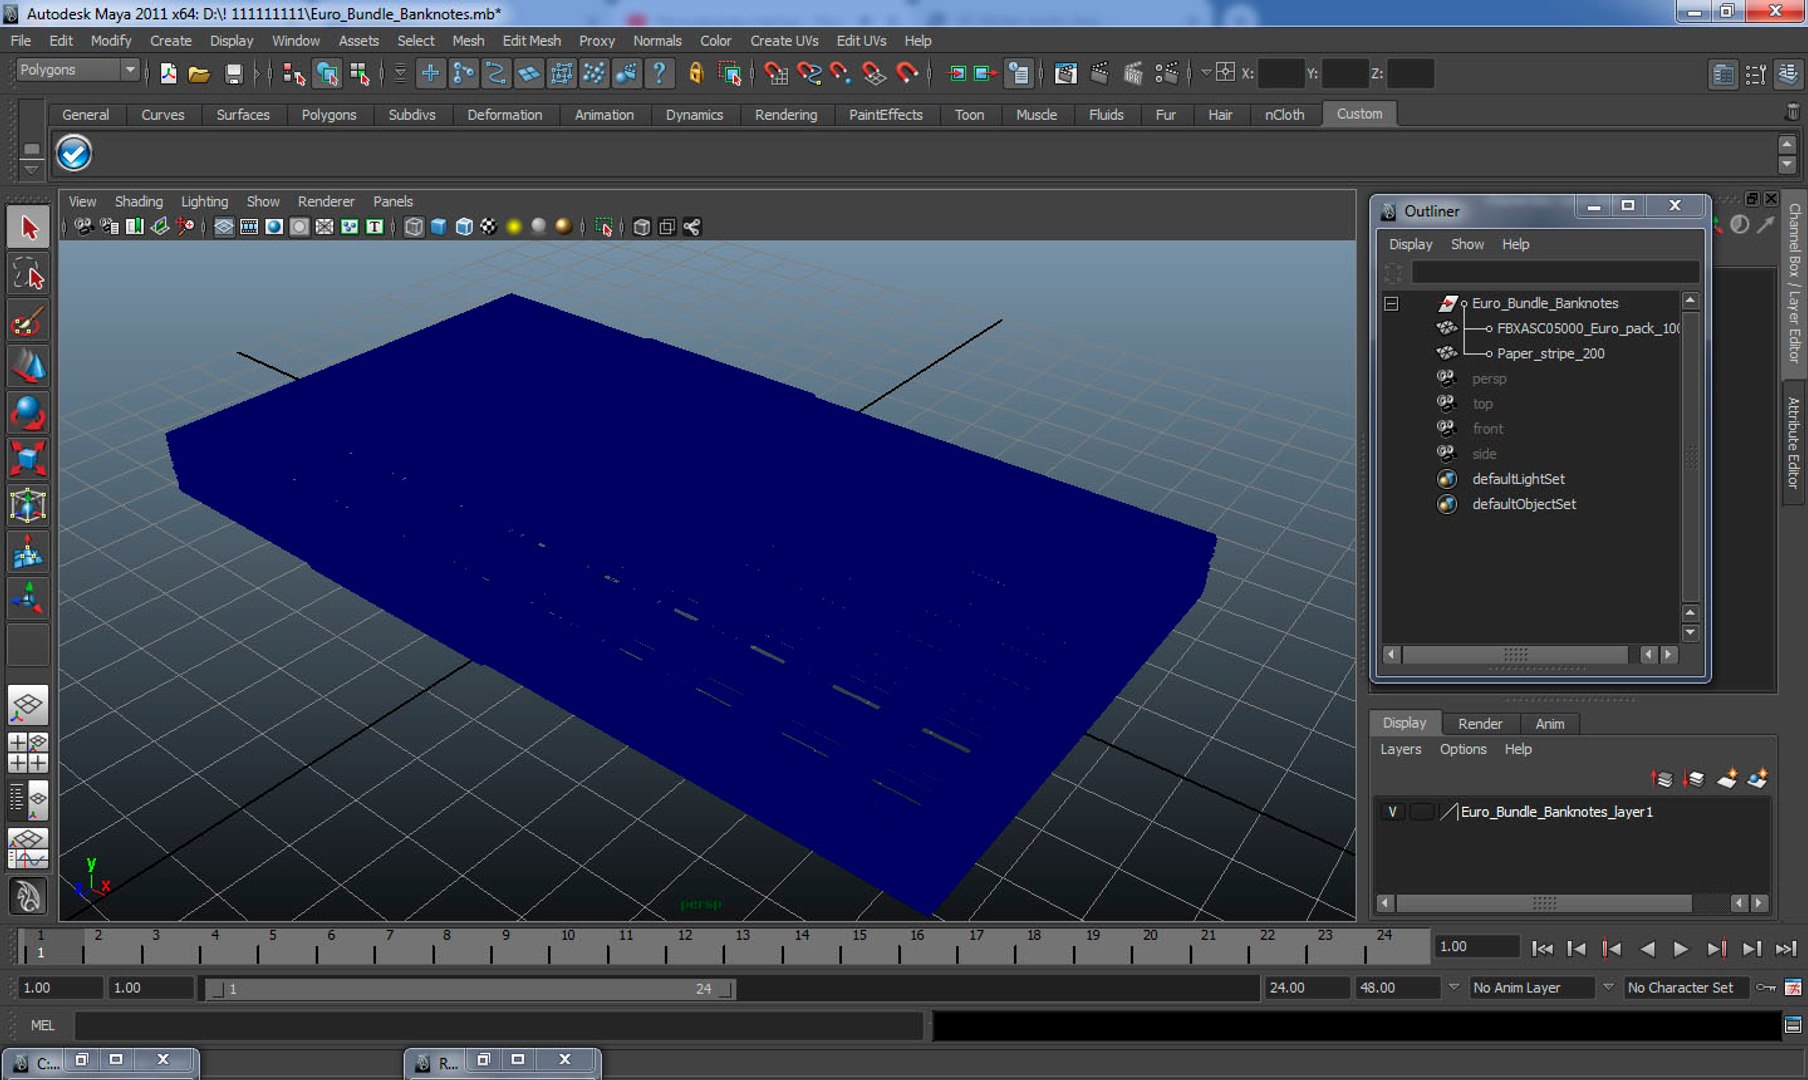
Task: Click the MEL command line input
Action: click(x=498, y=1025)
